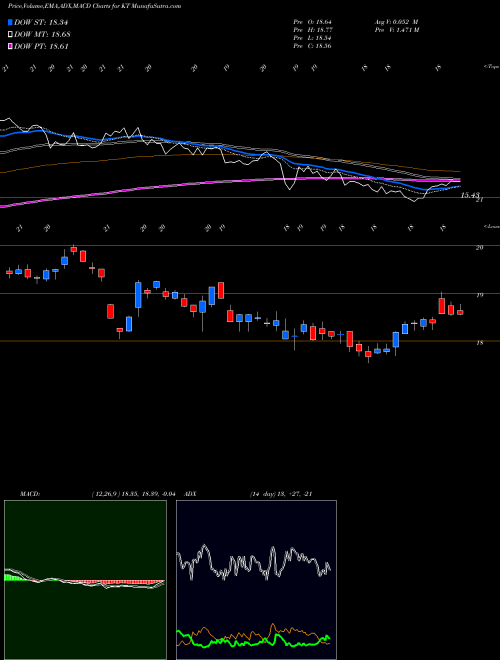Click the 'Pre V: 1.471 M' volume text
This screenshot has height=660, width=500.
[396, 30]
